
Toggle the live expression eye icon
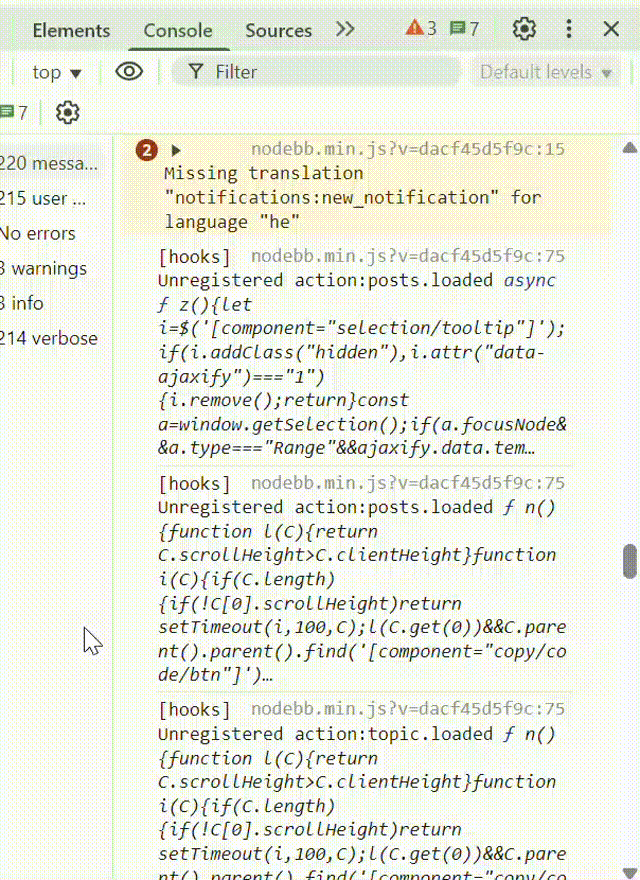coord(129,72)
